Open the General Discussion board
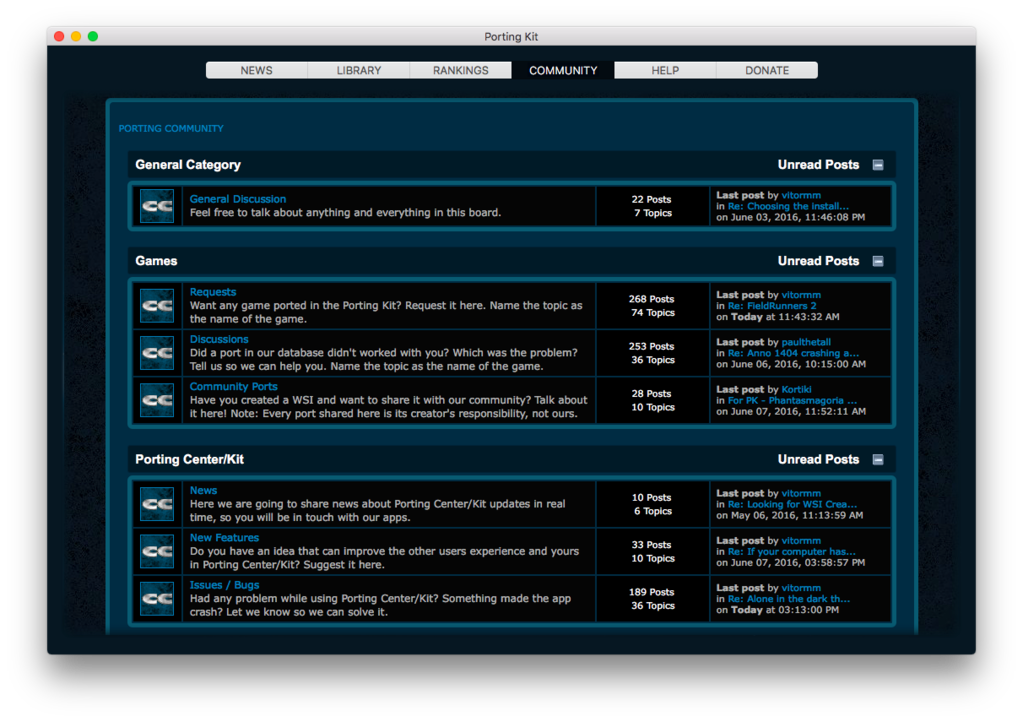 pos(237,199)
